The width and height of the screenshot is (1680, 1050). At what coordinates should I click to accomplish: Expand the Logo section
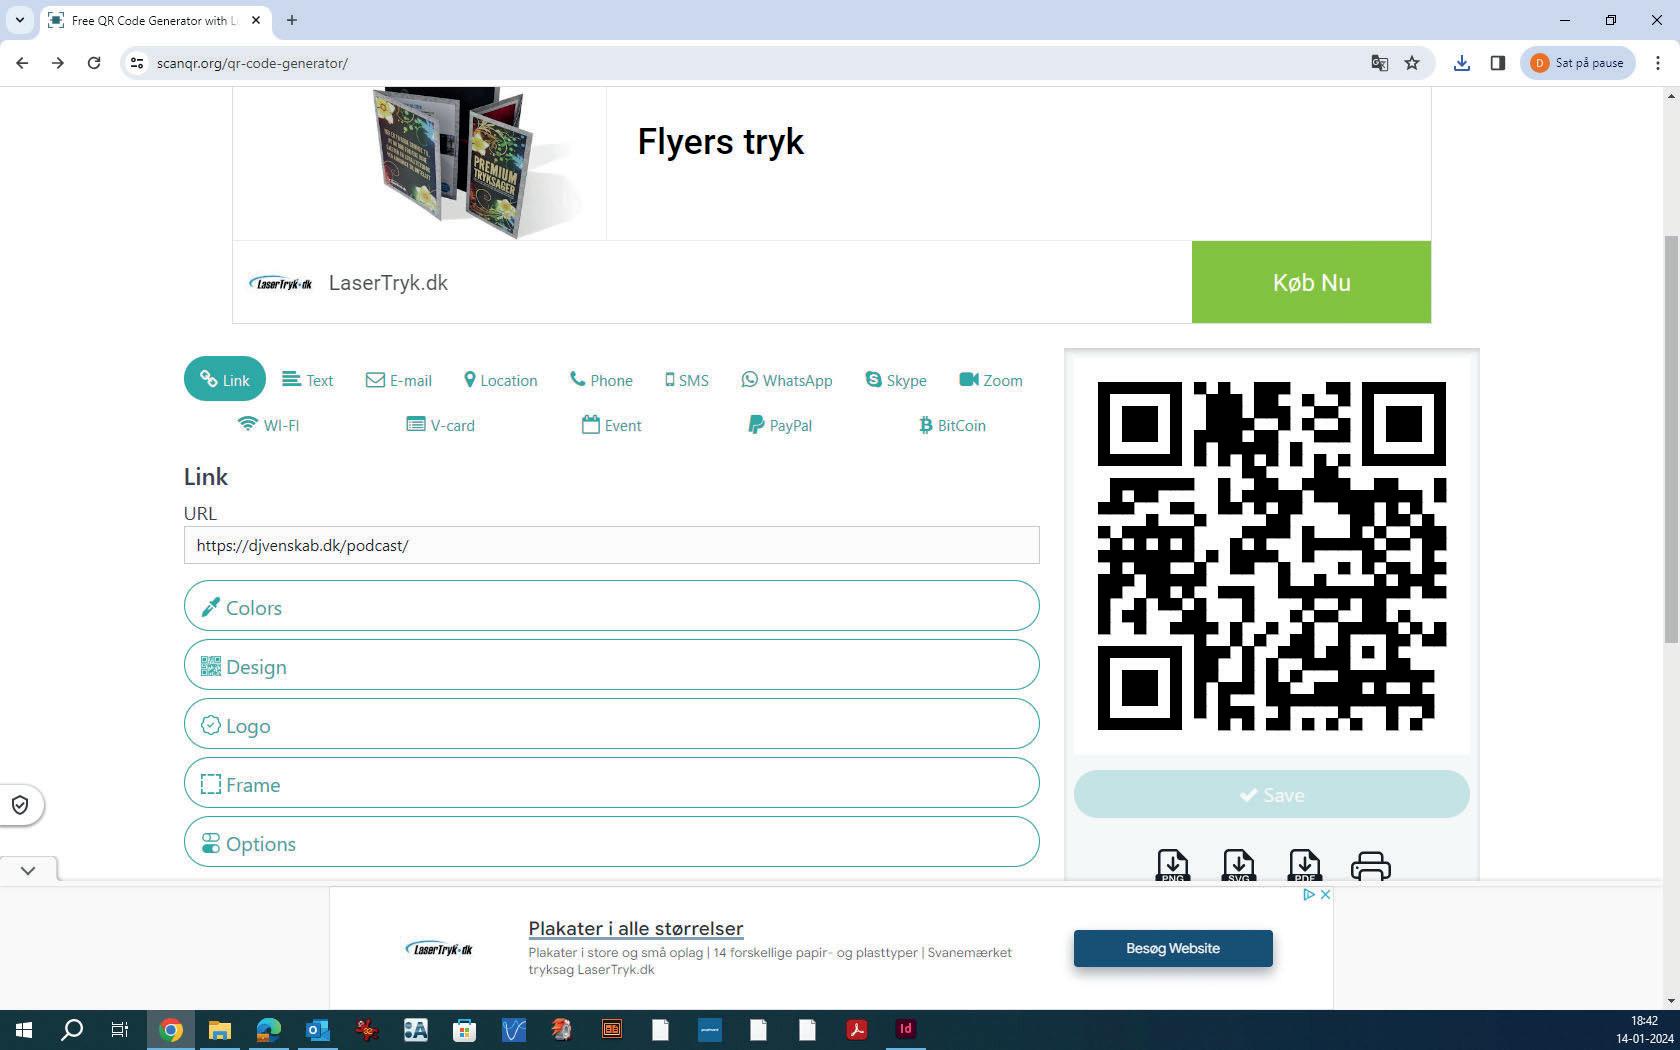tap(611, 724)
